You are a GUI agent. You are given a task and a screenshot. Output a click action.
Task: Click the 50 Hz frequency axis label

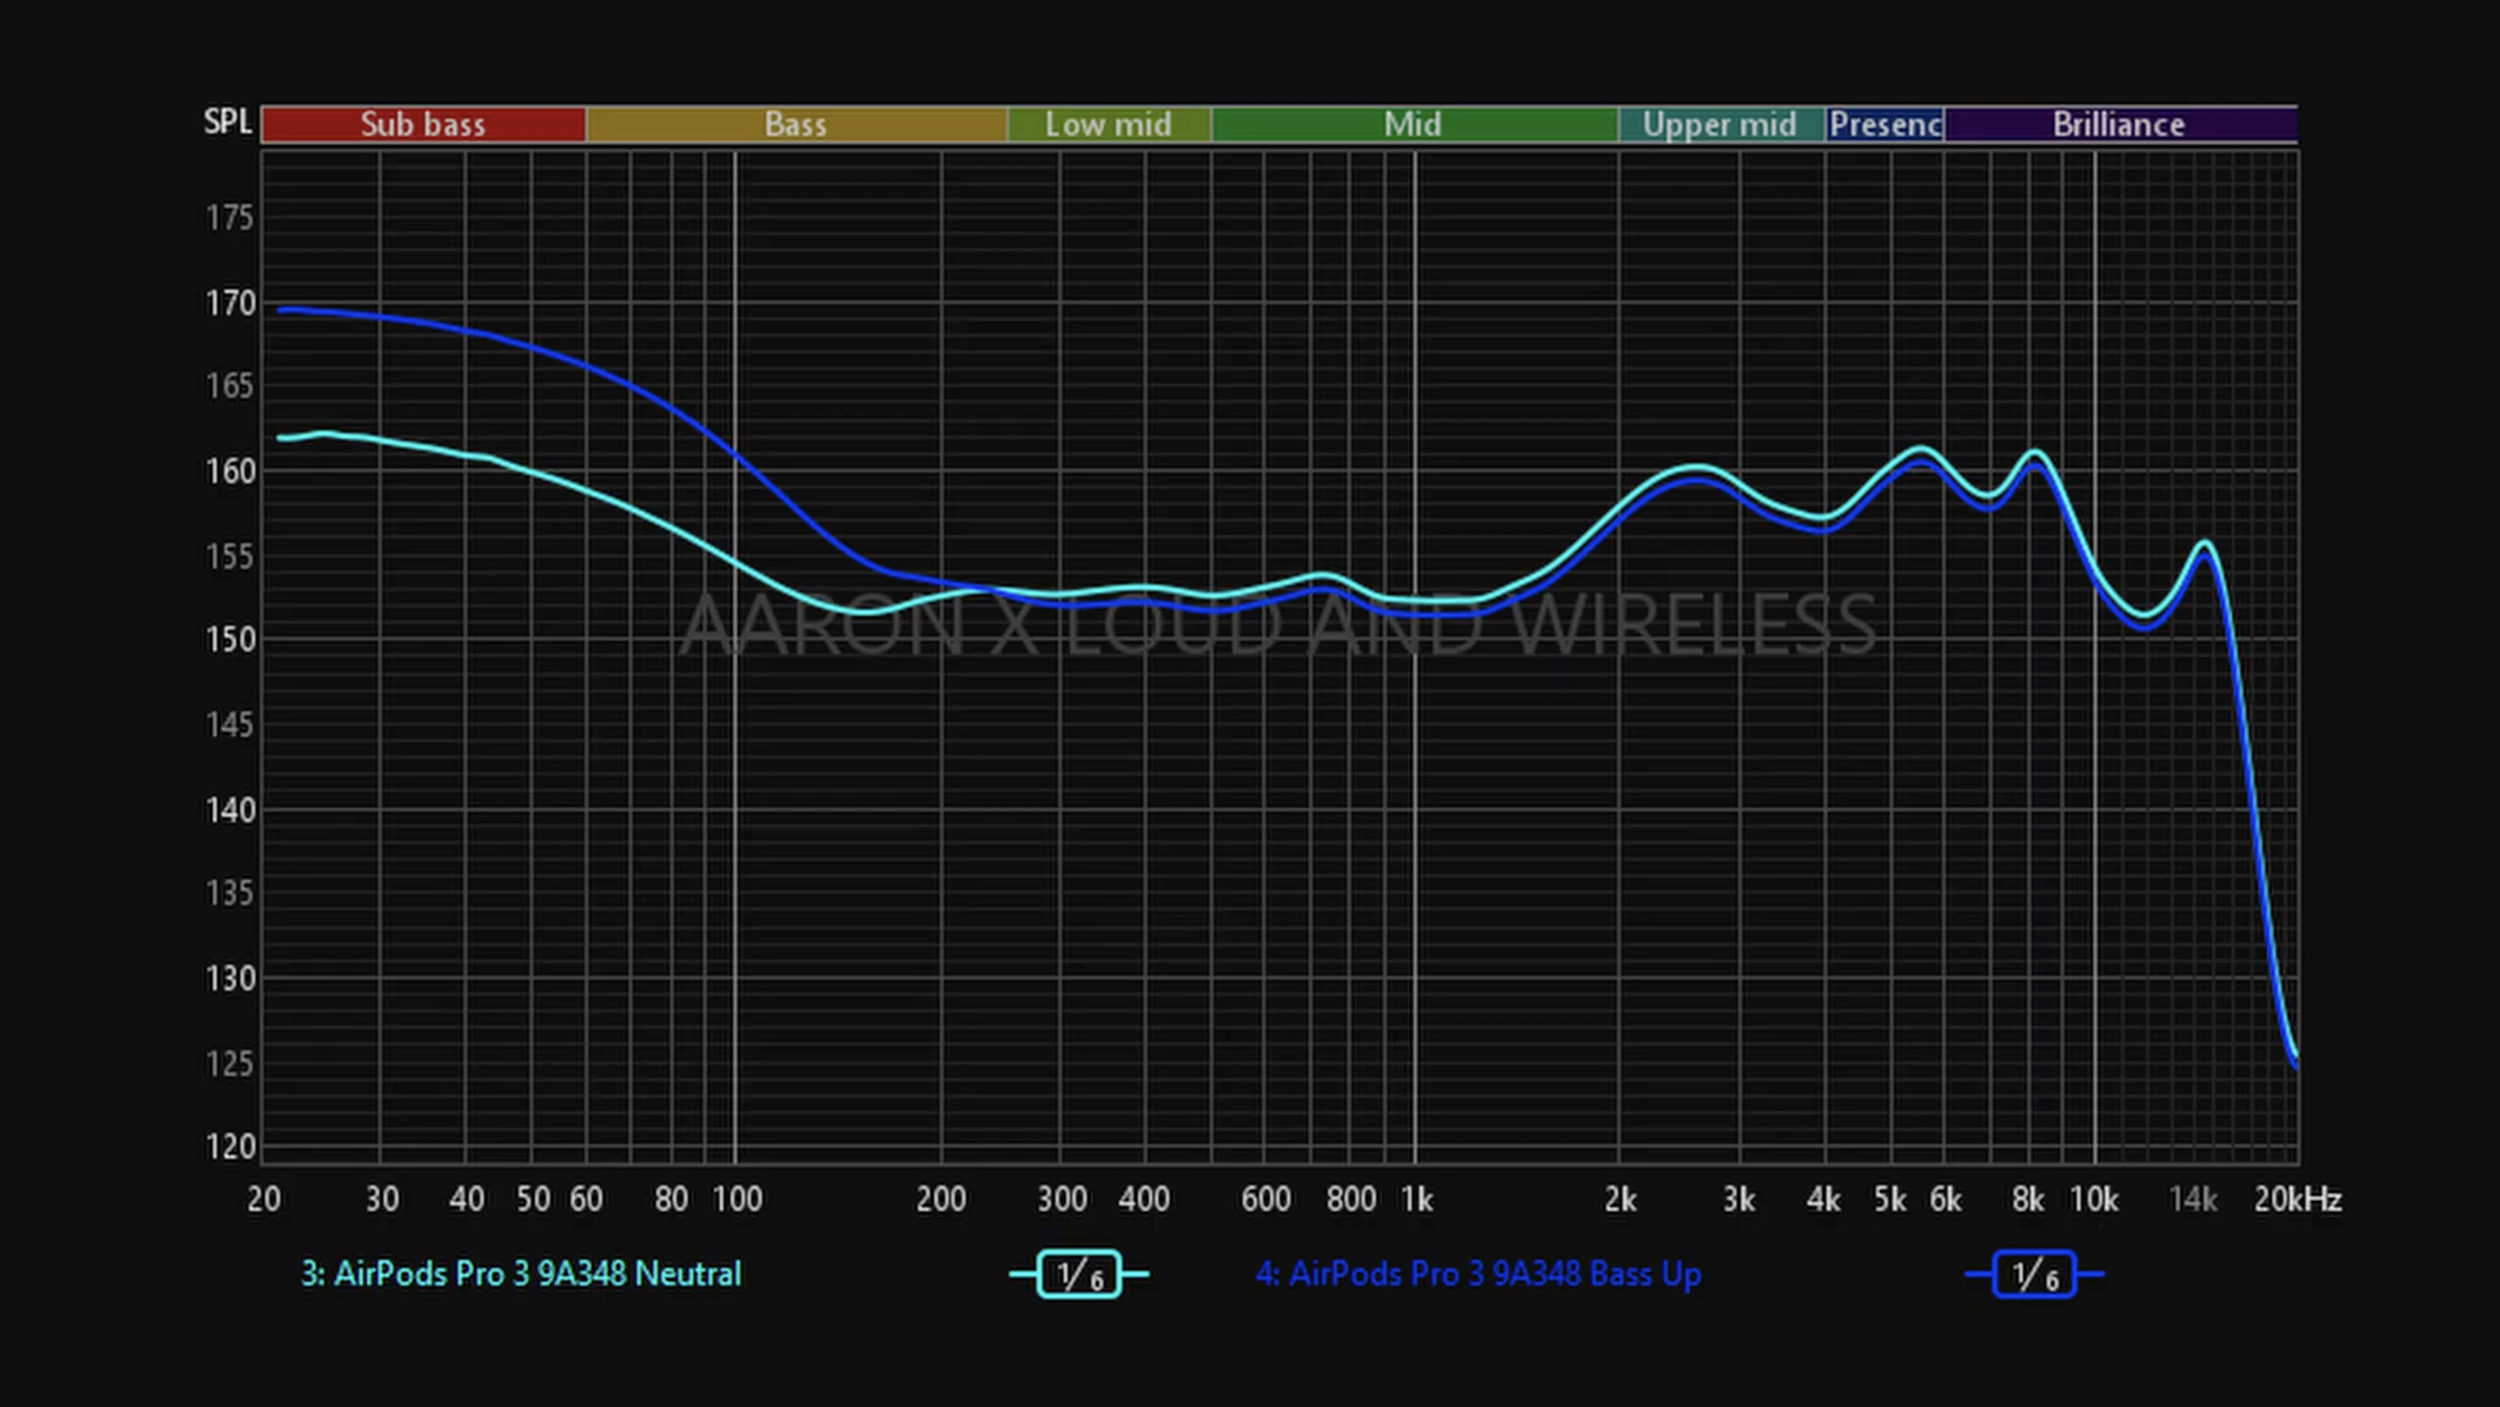[533, 1199]
